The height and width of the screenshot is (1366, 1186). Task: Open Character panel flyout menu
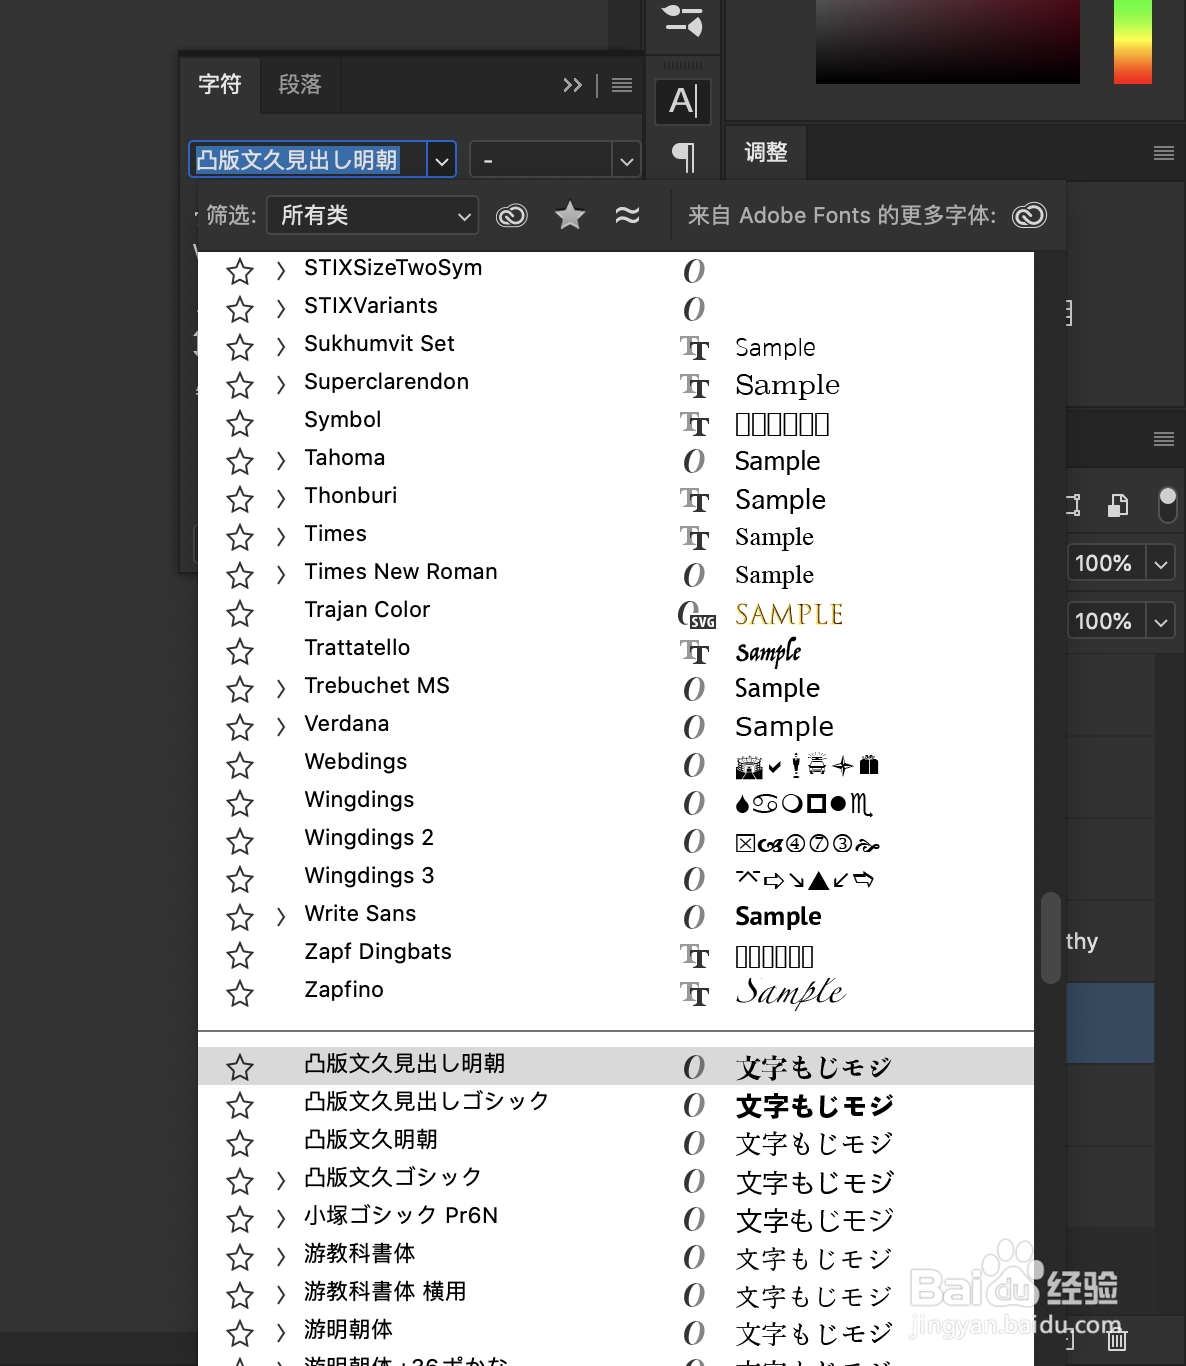point(622,85)
